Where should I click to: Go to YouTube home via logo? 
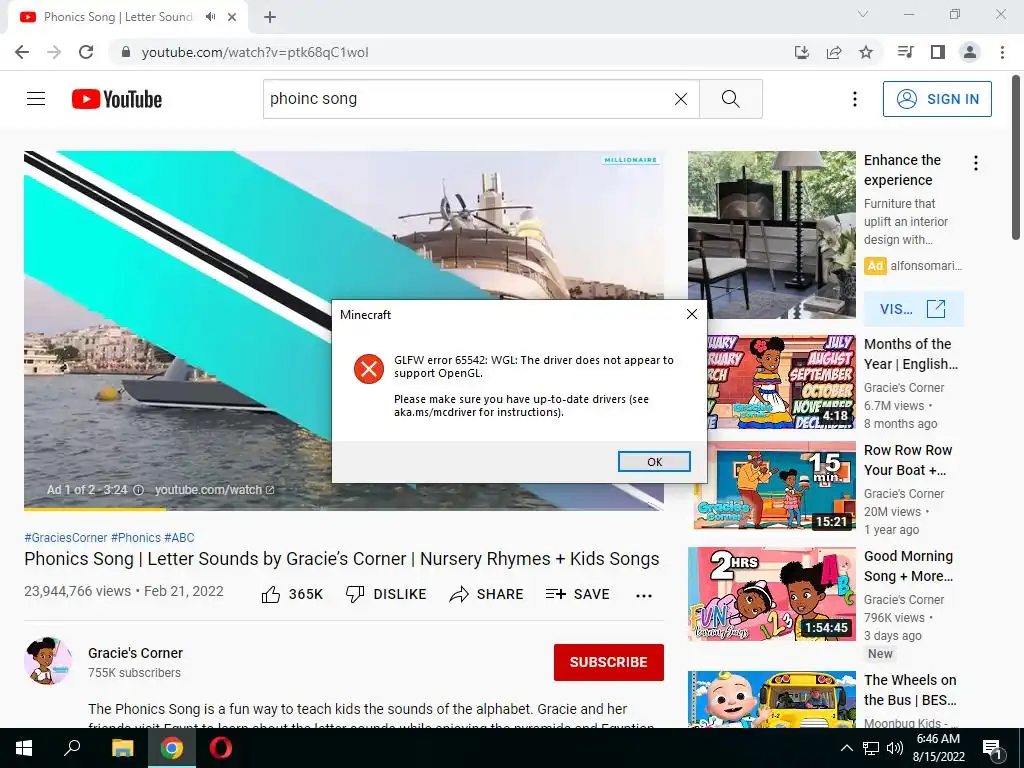(117, 99)
